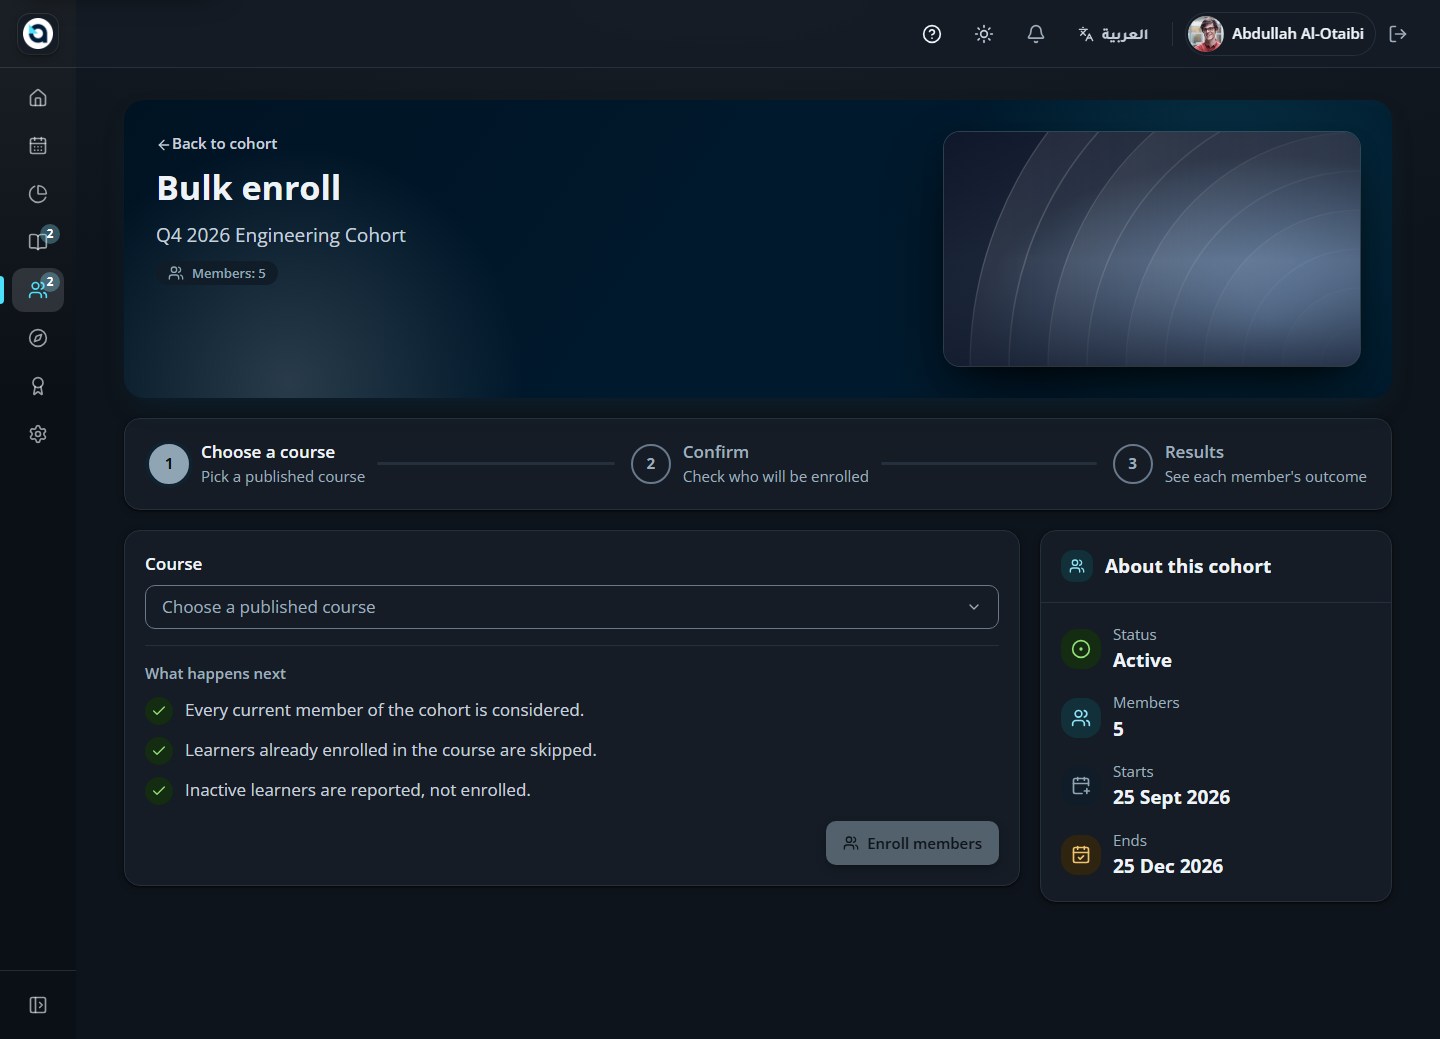Click 'Learners already enrolled in the course are skipped.'
This screenshot has height=1039, width=1440.
(x=391, y=750)
